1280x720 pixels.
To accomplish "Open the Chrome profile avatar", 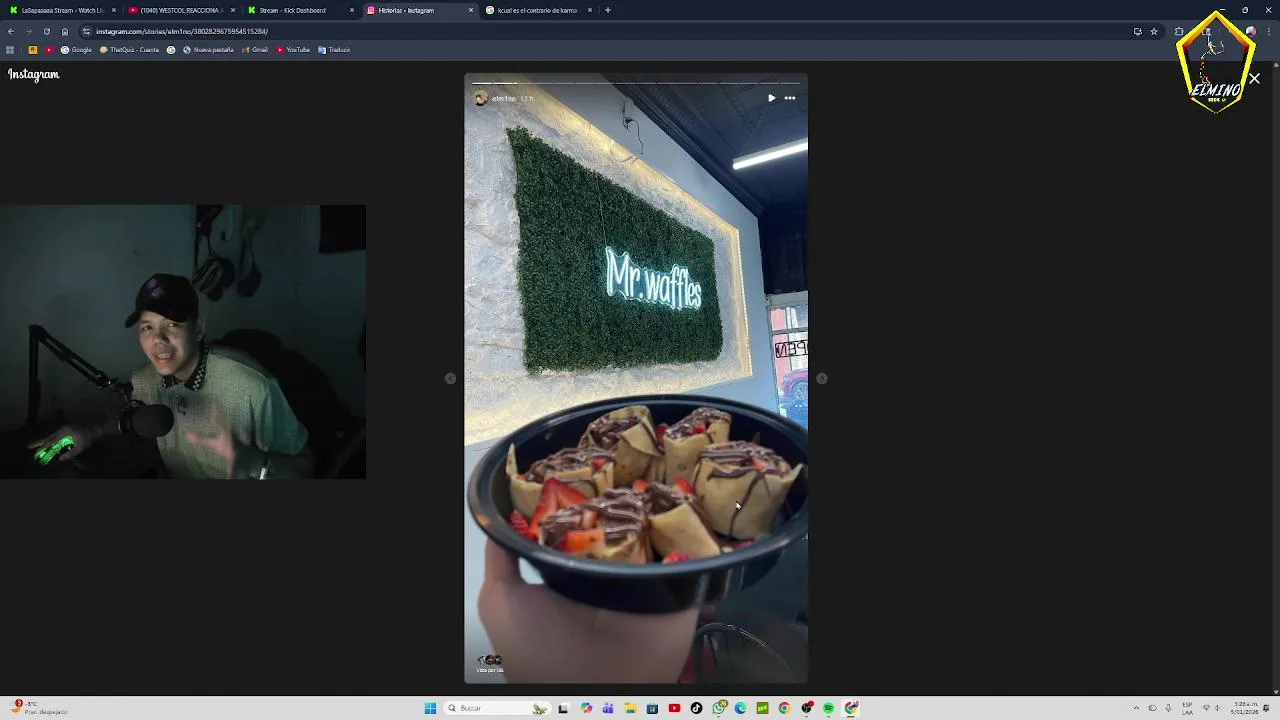I will [1250, 31].
